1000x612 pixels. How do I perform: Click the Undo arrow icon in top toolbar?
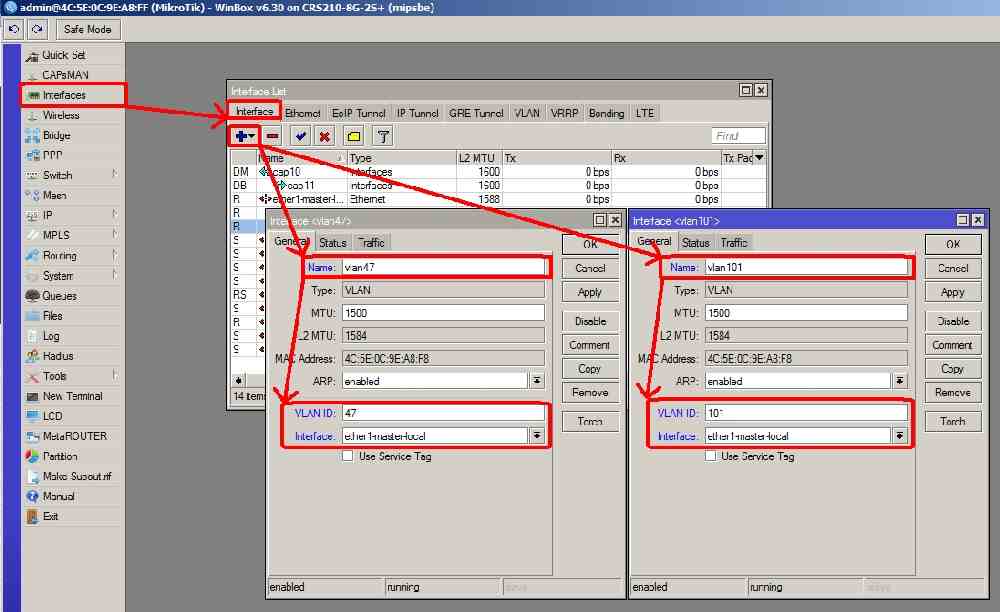click(13, 30)
